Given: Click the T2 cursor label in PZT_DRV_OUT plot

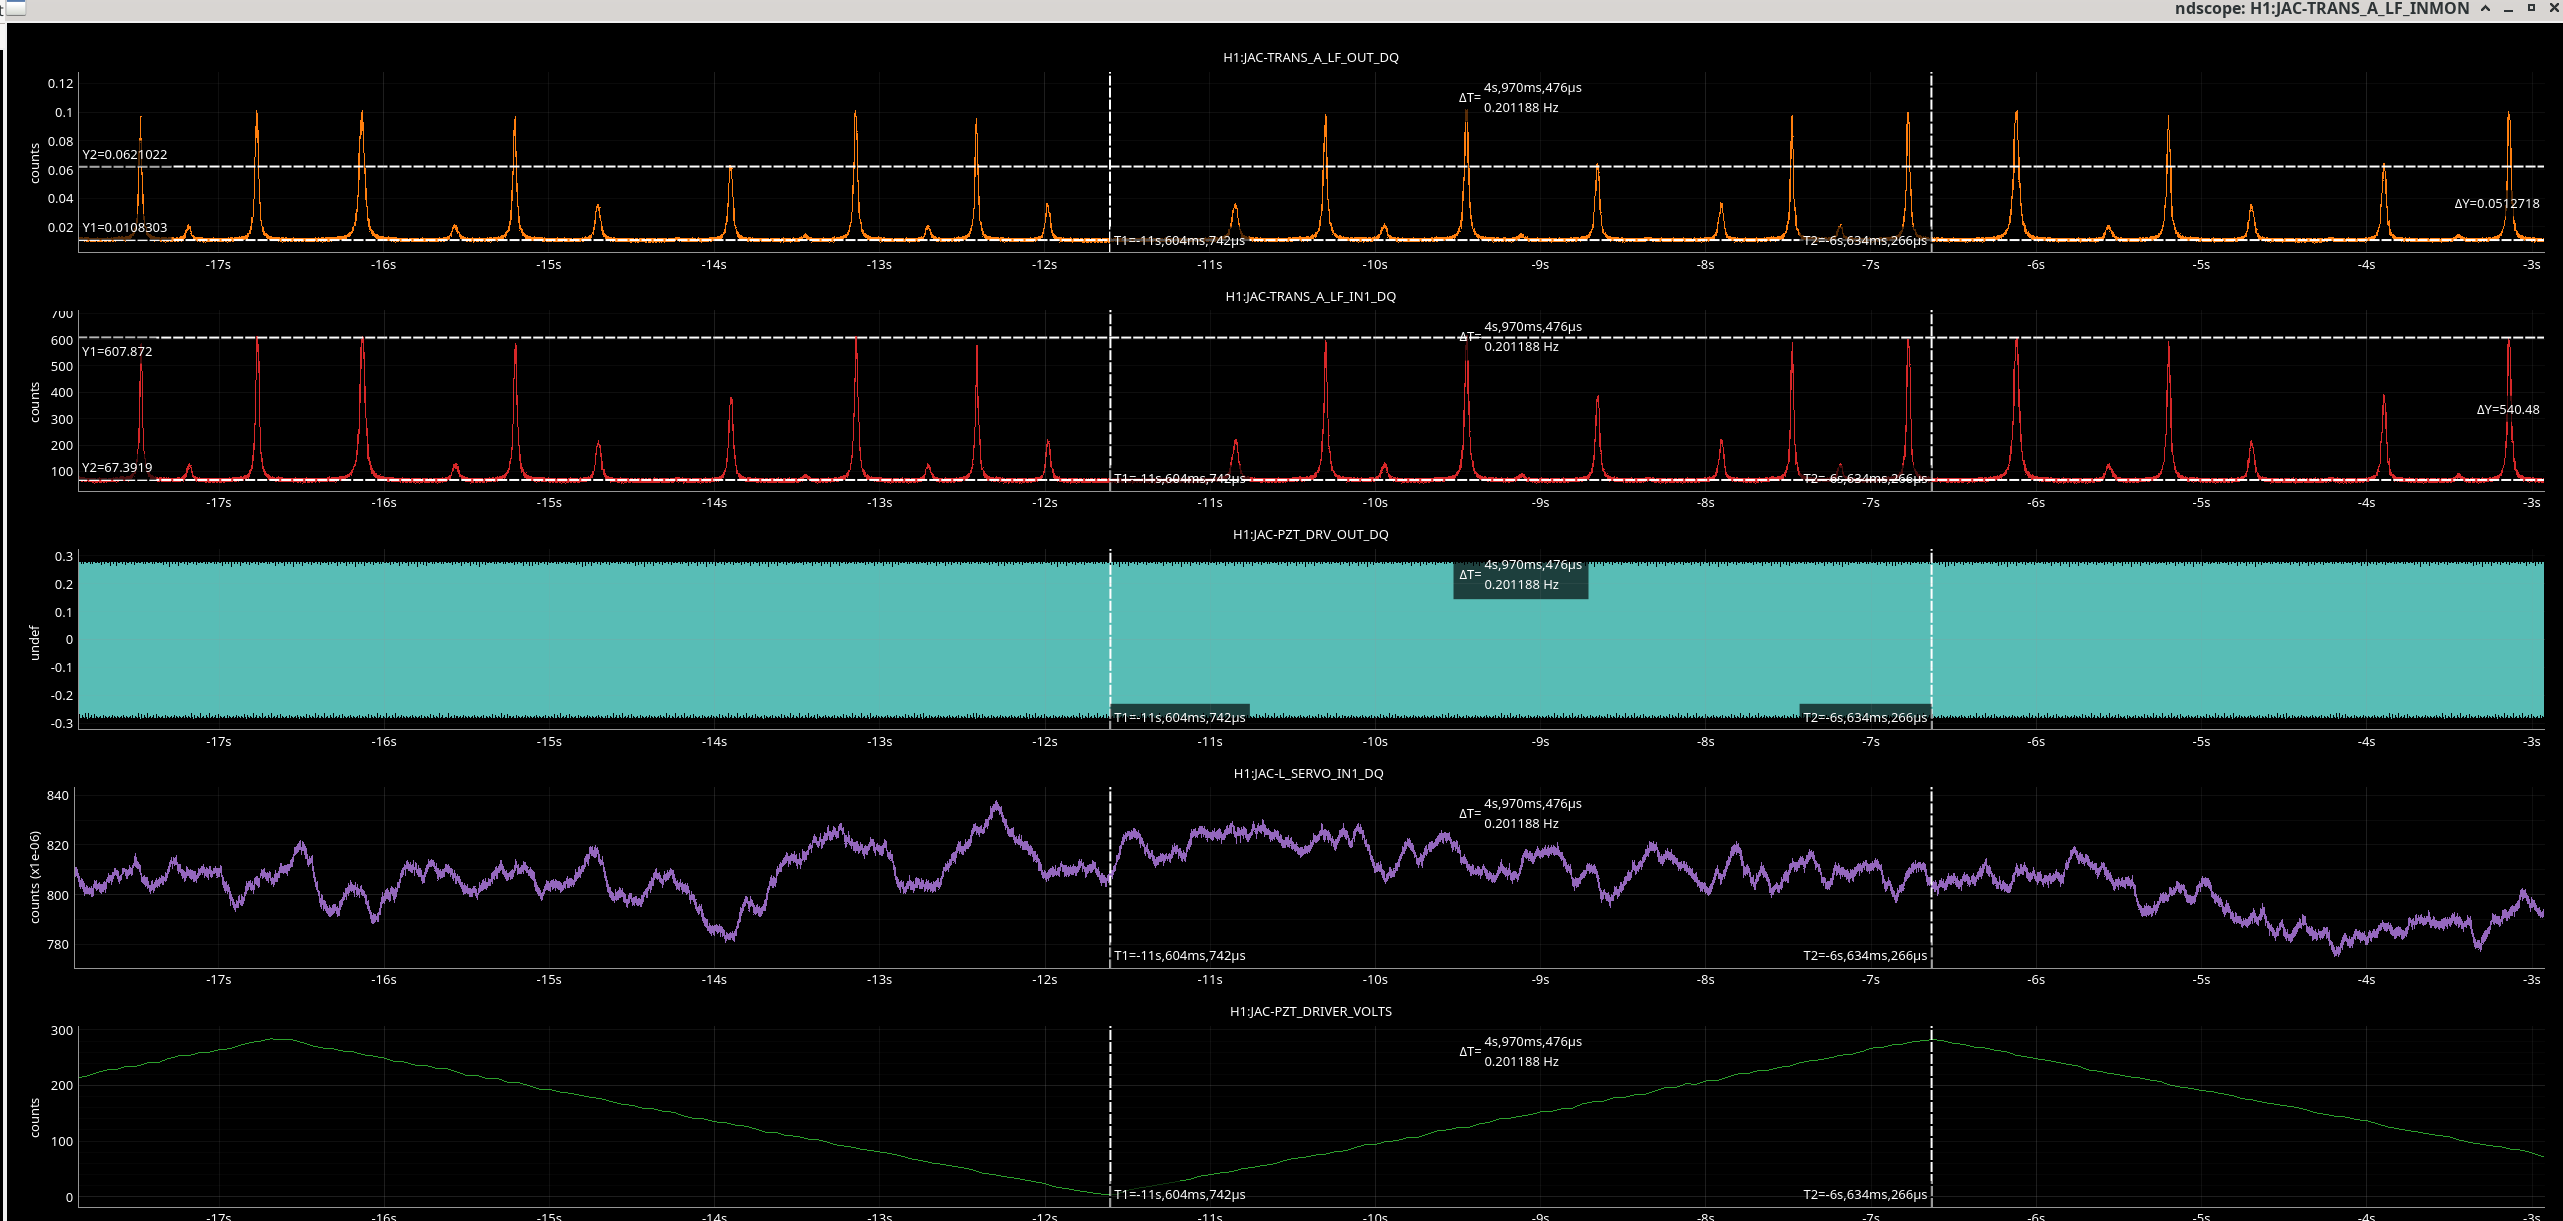Looking at the screenshot, I should (x=1864, y=717).
